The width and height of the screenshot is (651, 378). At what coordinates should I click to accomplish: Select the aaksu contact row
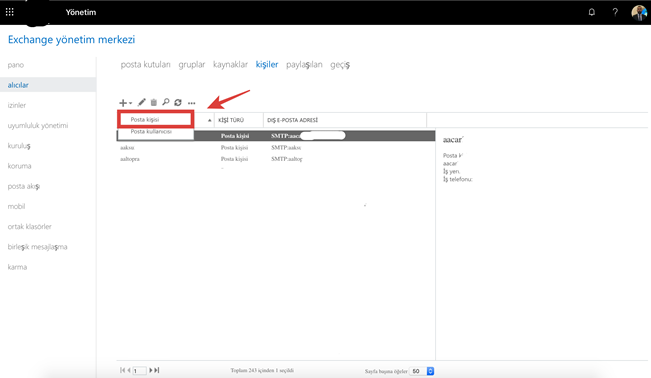tap(276, 147)
